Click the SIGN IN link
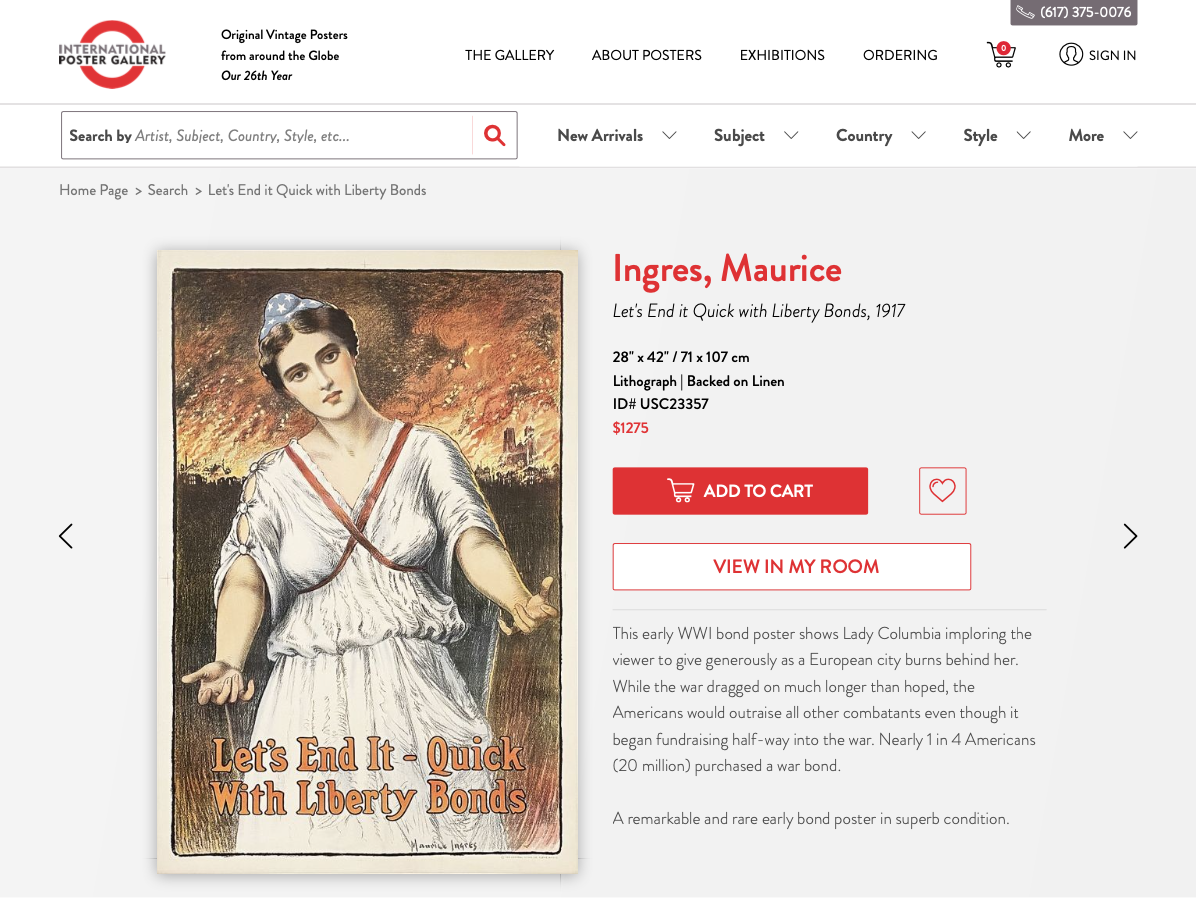The height and width of the screenshot is (898, 1196). point(1112,55)
